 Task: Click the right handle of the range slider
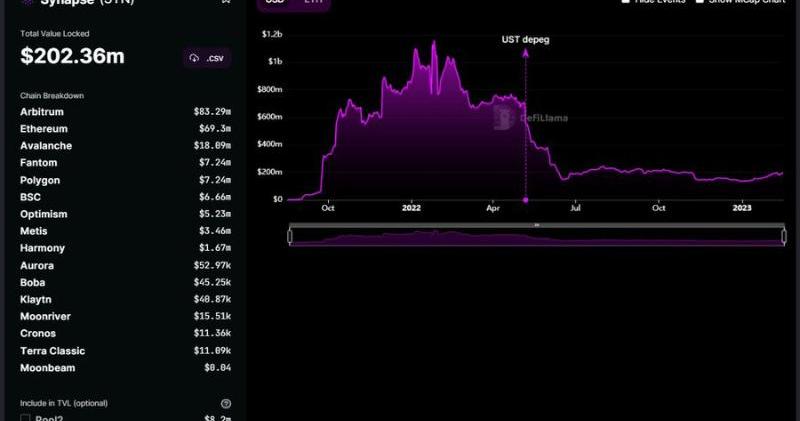pyautogui.click(x=783, y=236)
